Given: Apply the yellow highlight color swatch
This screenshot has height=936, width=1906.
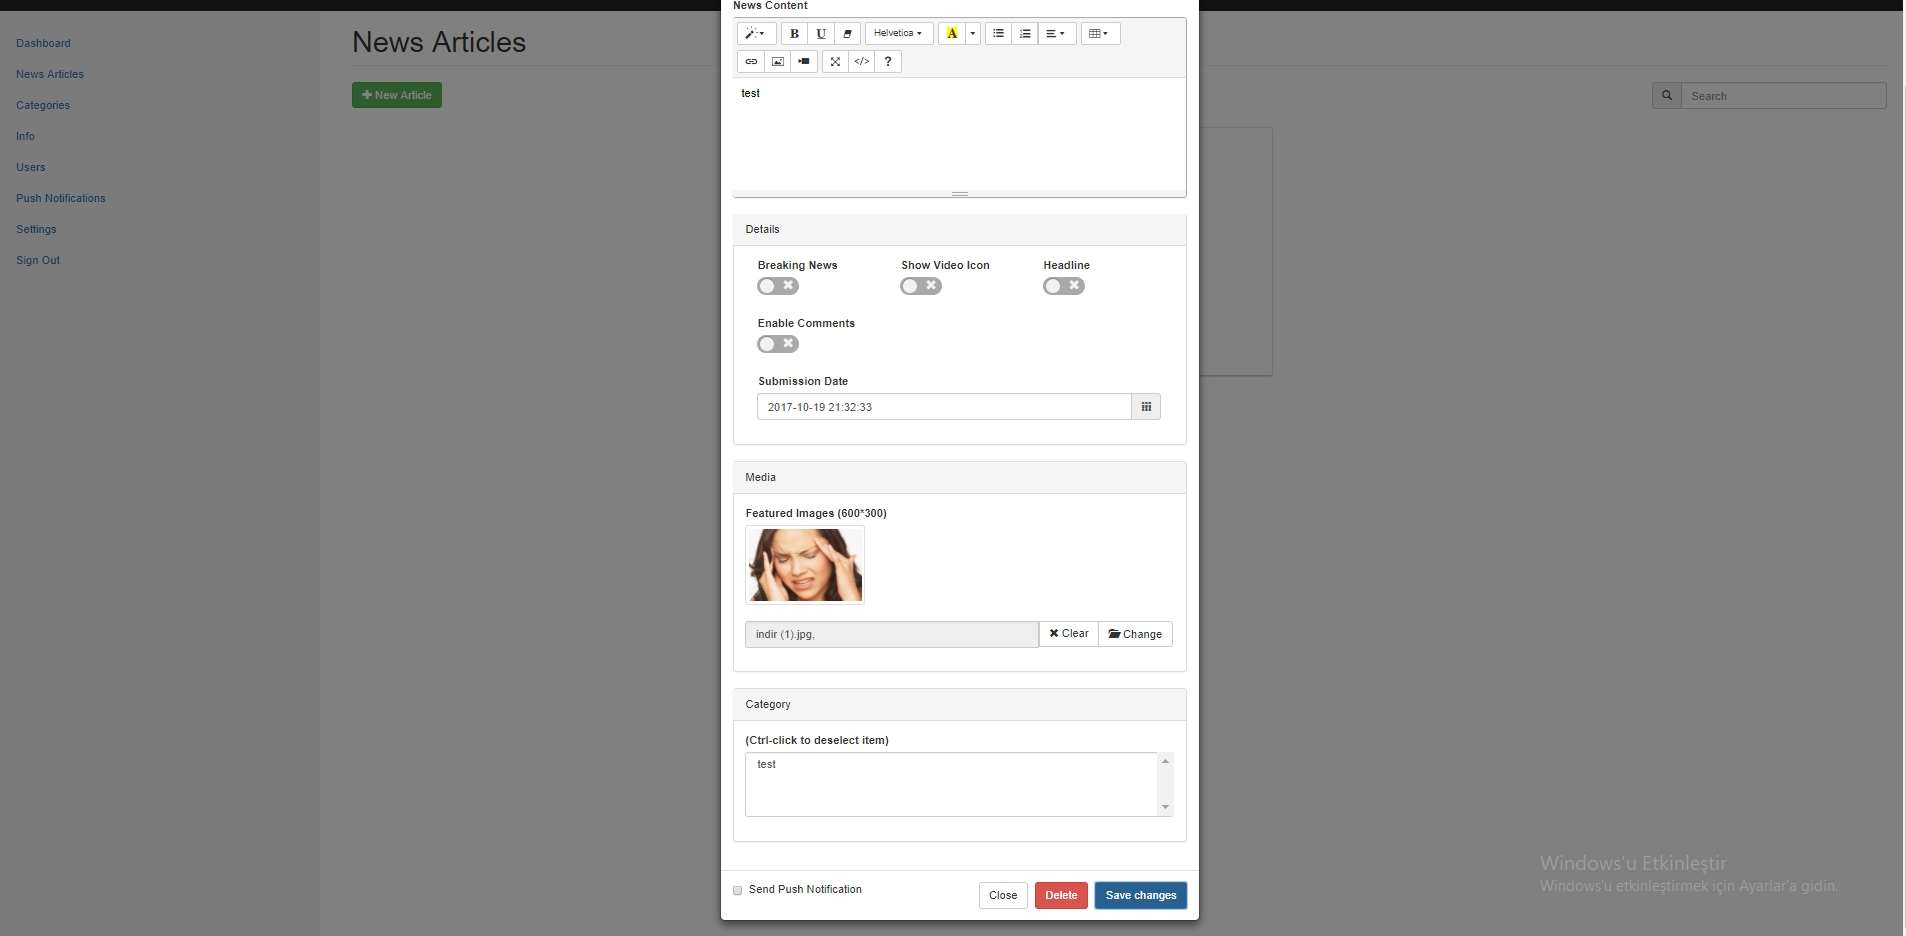Looking at the screenshot, I should (x=952, y=34).
